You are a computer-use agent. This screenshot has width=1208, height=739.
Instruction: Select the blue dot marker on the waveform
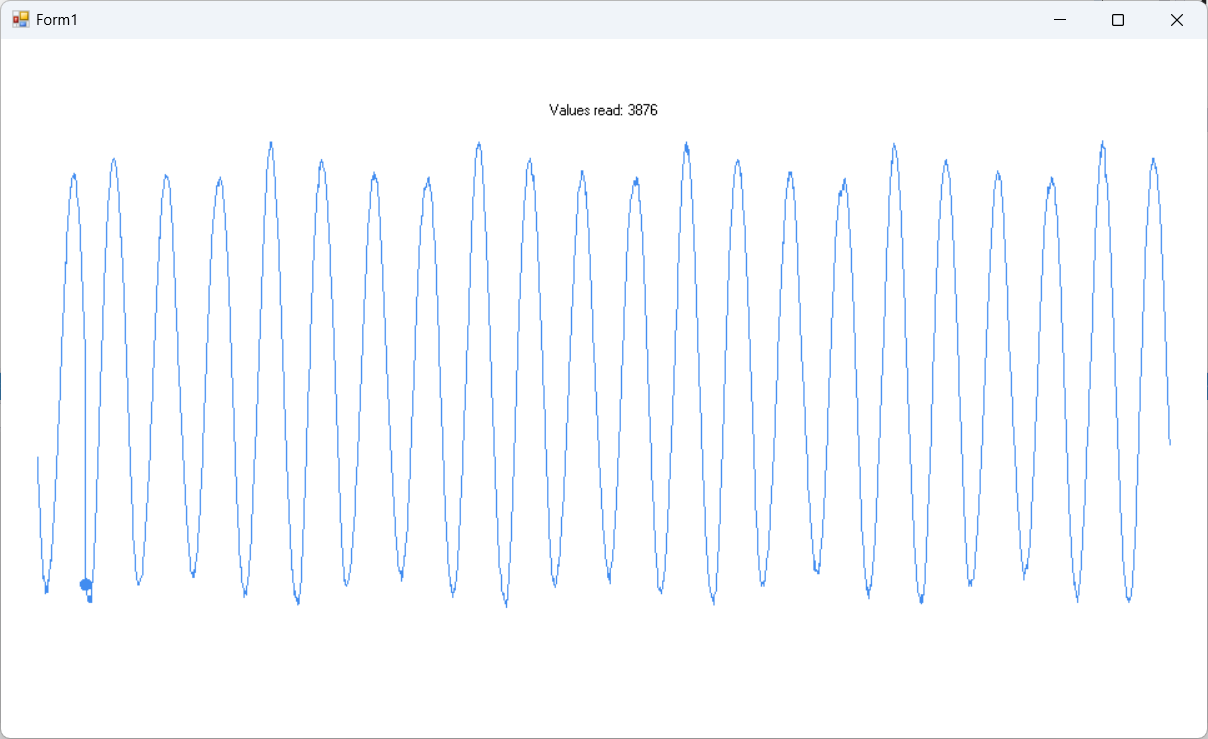click(x=86, y=585)
